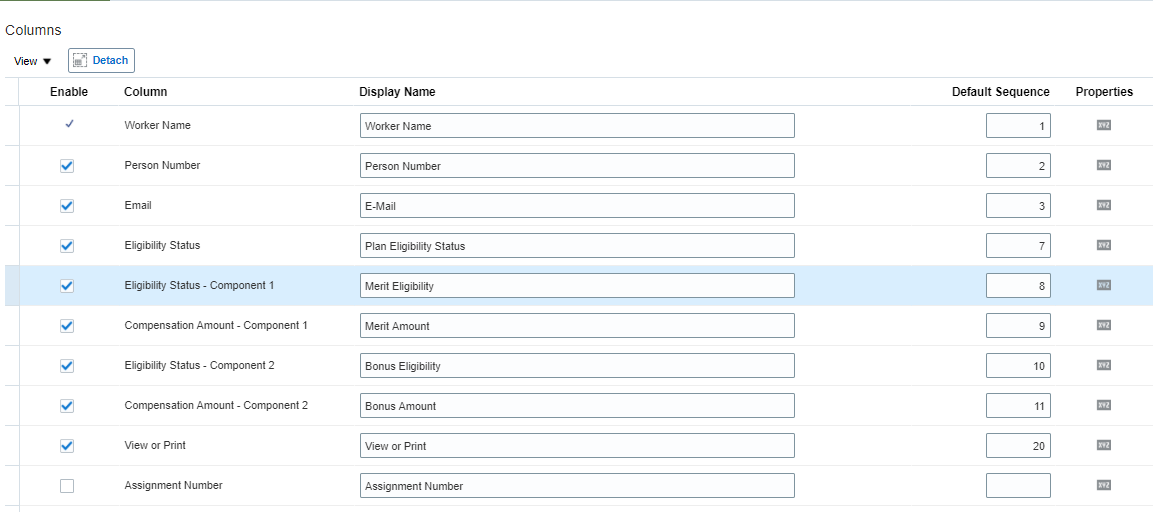This screenshot has width=1153, height=512.
Task: Open the View dropdown menu
Action: click(x=32, y=61)
